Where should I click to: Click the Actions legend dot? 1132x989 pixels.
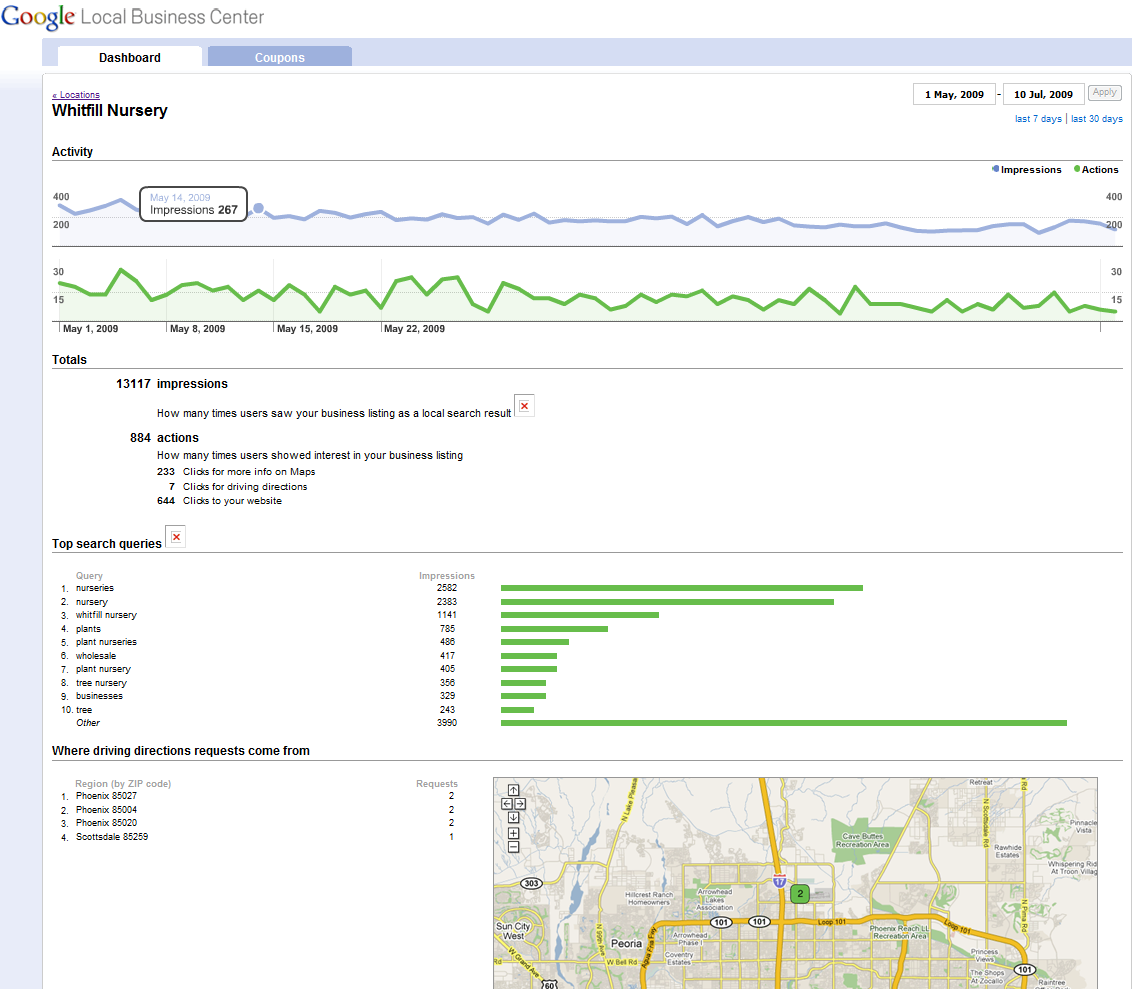[1077, 169]
